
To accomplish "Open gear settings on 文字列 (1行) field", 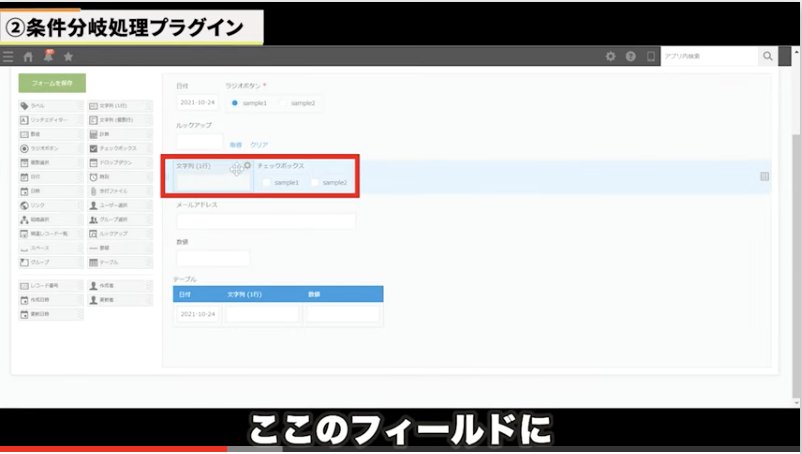I will click(247, 166).
